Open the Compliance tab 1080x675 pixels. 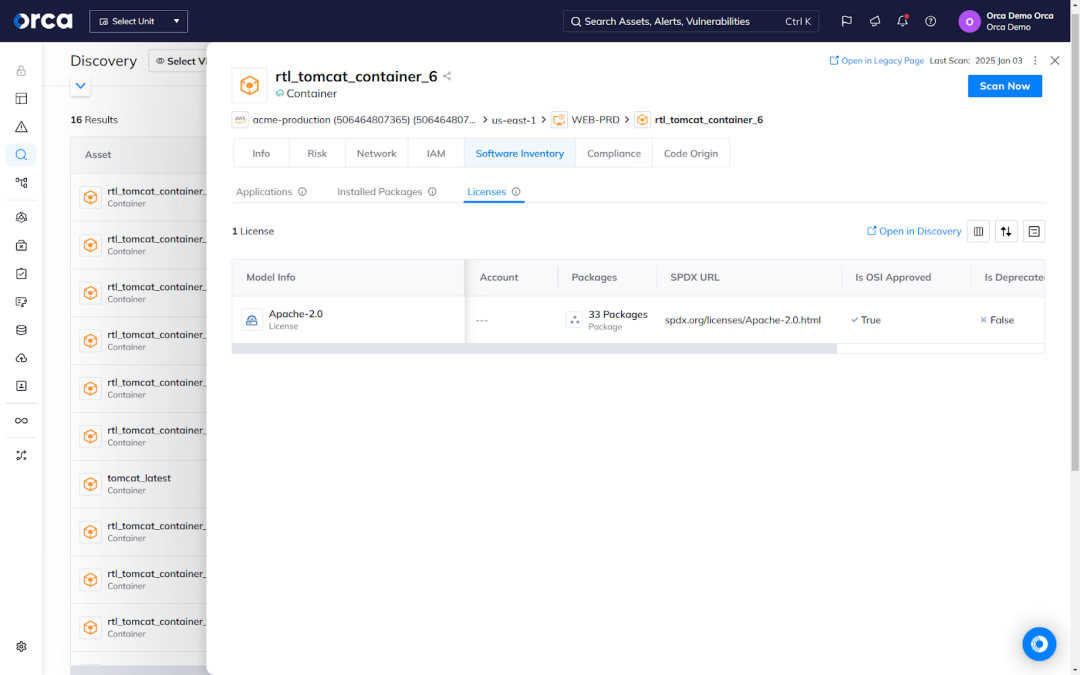click(x=614, y=154)
